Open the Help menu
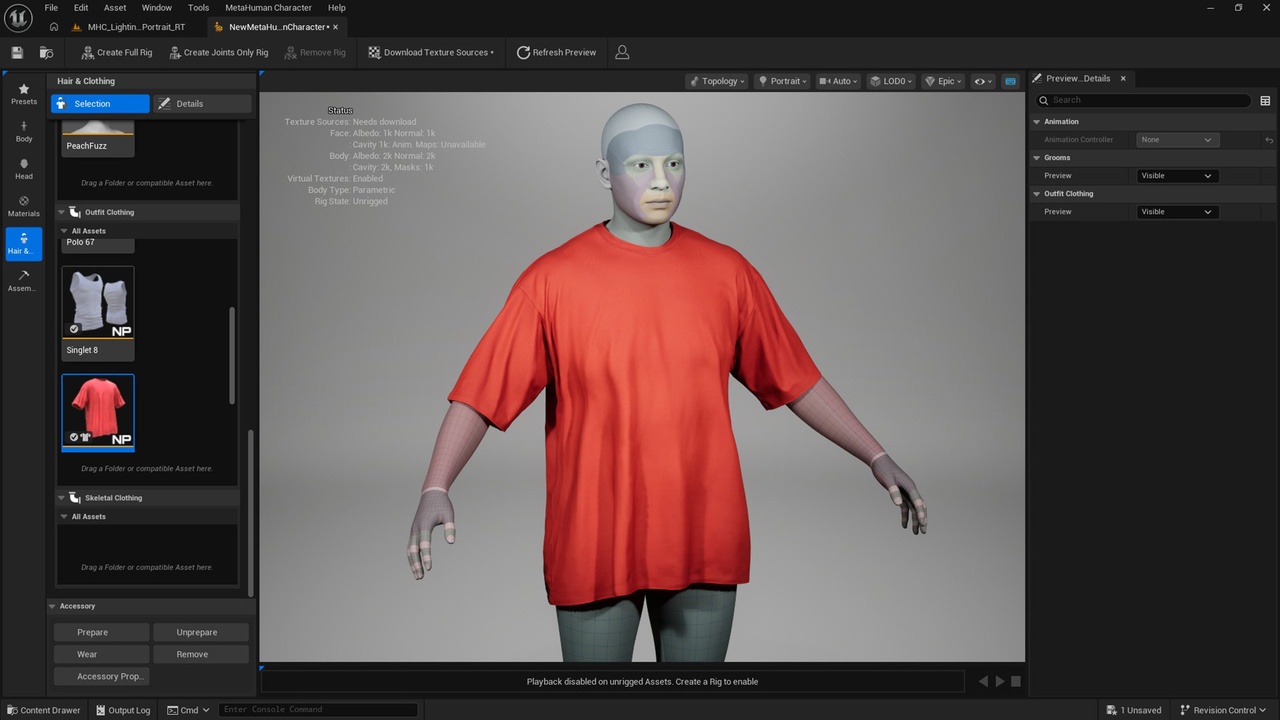1280x720 pixels. [337, 7]
